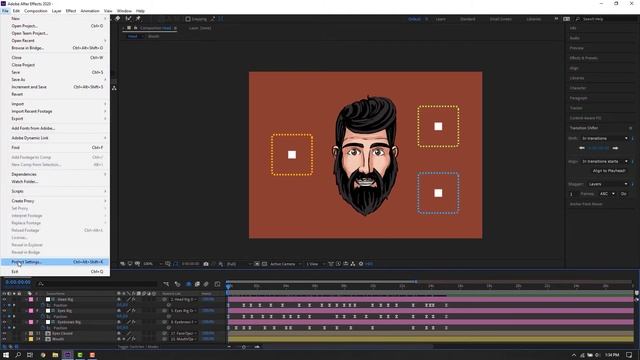Viewport: 640px width, 360px height.
Task: Click Increment and Save menu entry
Action: click(x=55, y=87)
